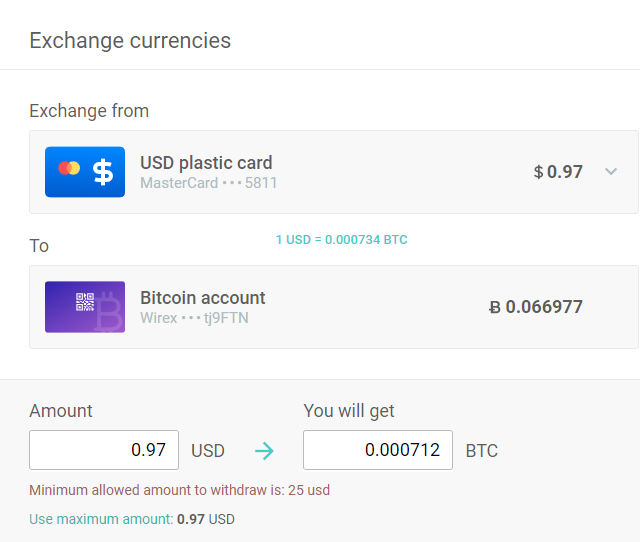
Task: Select the USD plastic card row
Action: [333, 172]
